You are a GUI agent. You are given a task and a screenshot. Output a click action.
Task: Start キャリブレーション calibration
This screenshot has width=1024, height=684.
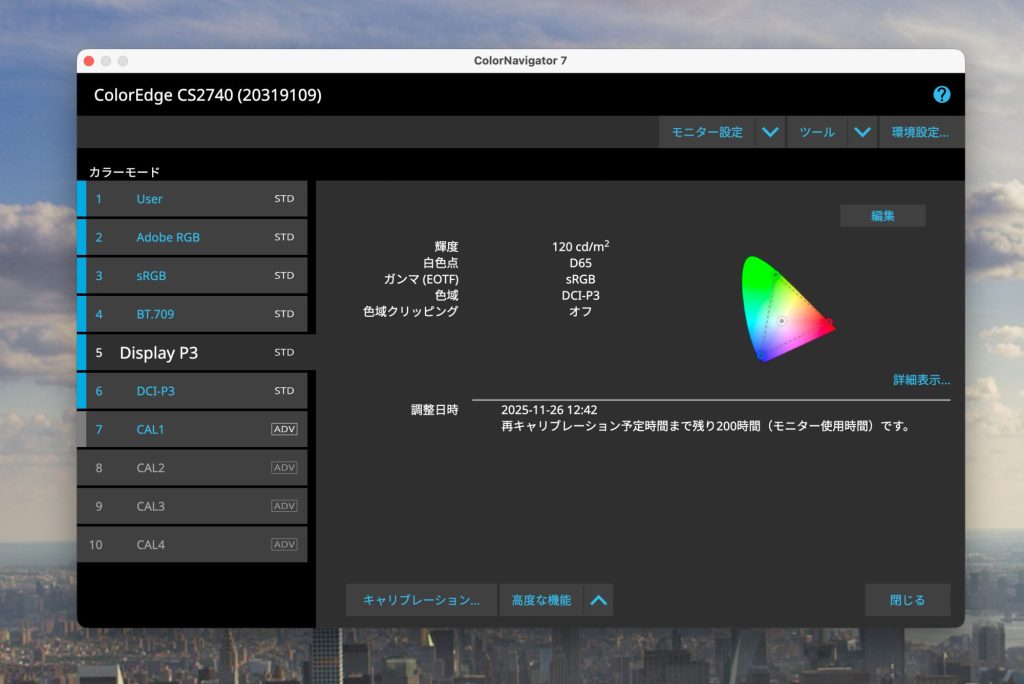[421, 600]
